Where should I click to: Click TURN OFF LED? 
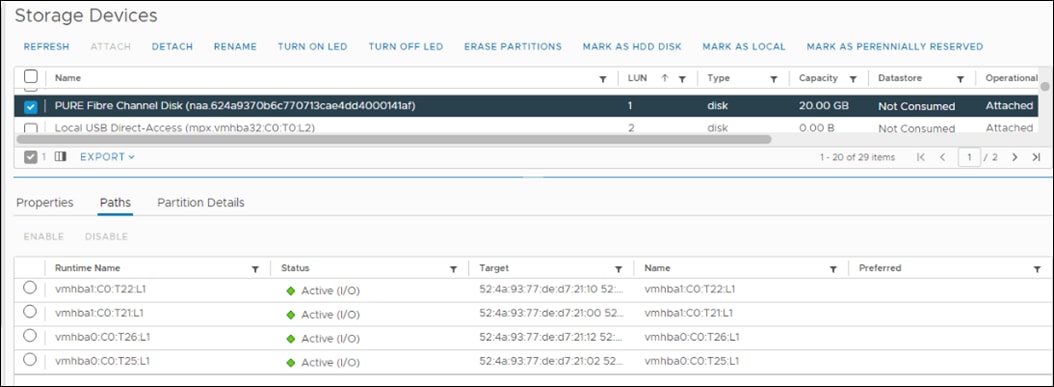(x=406, y=46)
